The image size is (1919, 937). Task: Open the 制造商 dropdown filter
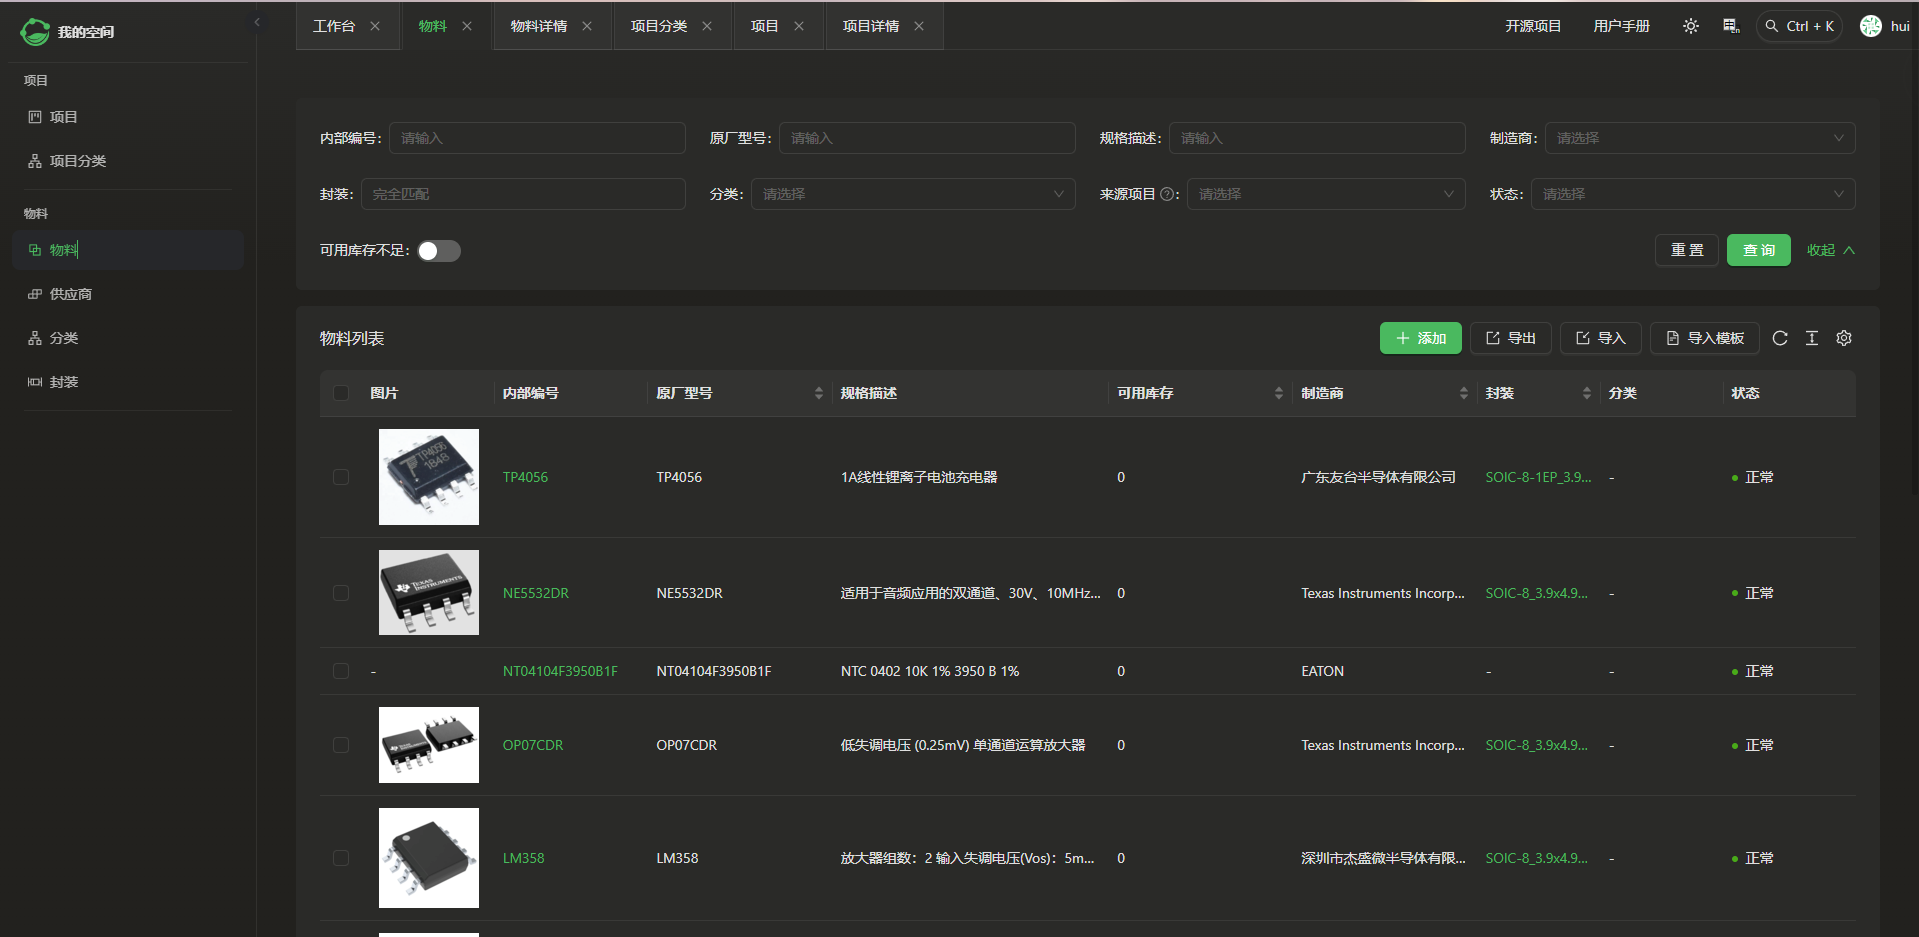coord(1699,138)
